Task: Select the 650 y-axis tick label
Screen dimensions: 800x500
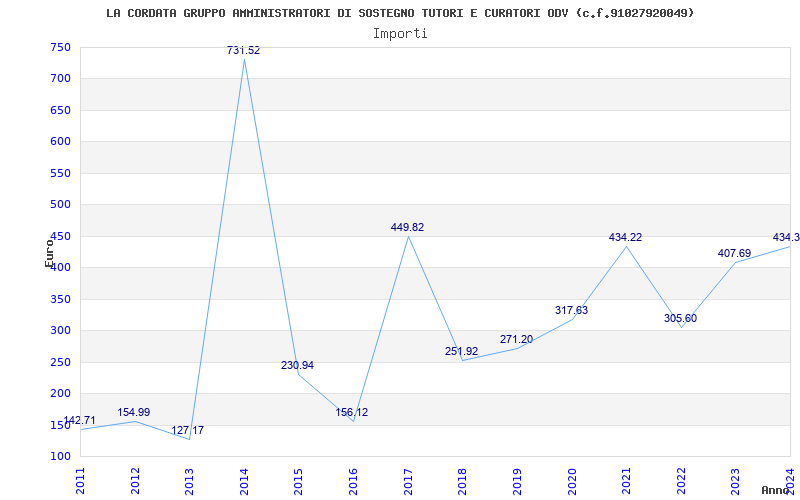Action: 60,110
